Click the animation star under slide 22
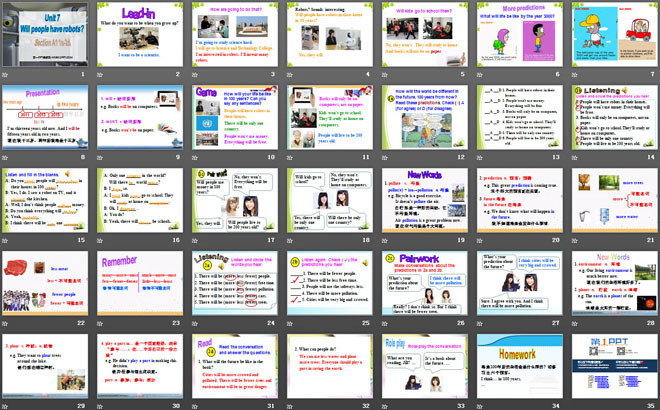Image resolution: width=660 pixels, height=410 pixels. [x=5, y=324]
